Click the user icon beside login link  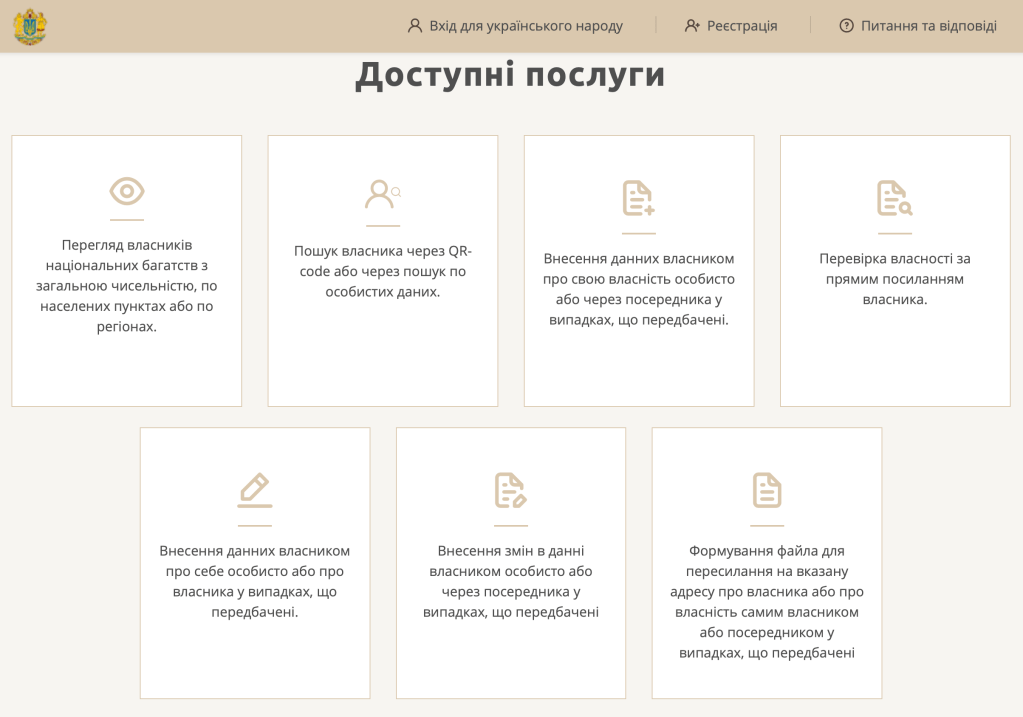415,26
